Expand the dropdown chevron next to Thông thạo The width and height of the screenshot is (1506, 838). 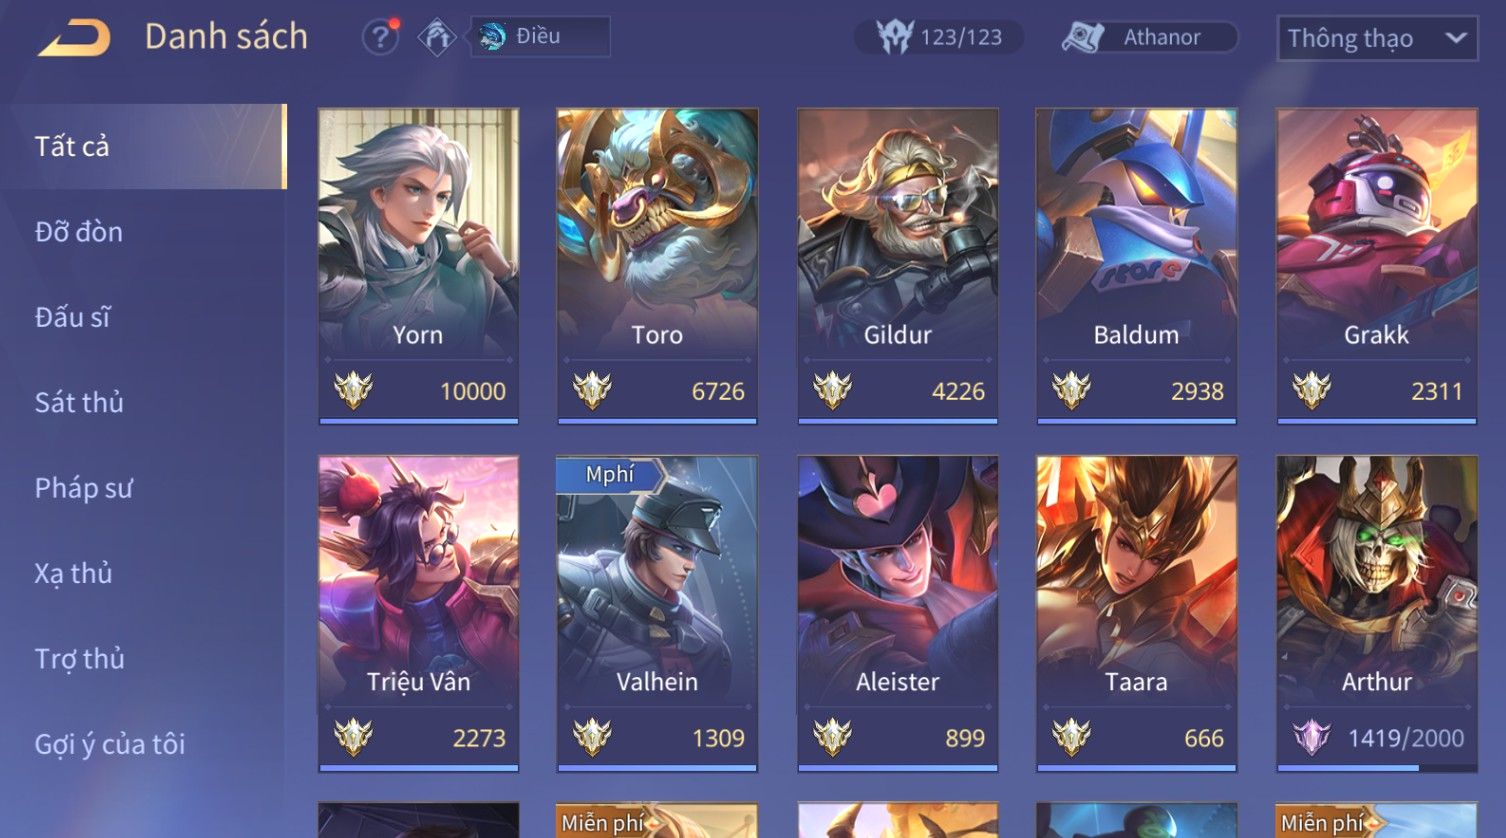1456,38
